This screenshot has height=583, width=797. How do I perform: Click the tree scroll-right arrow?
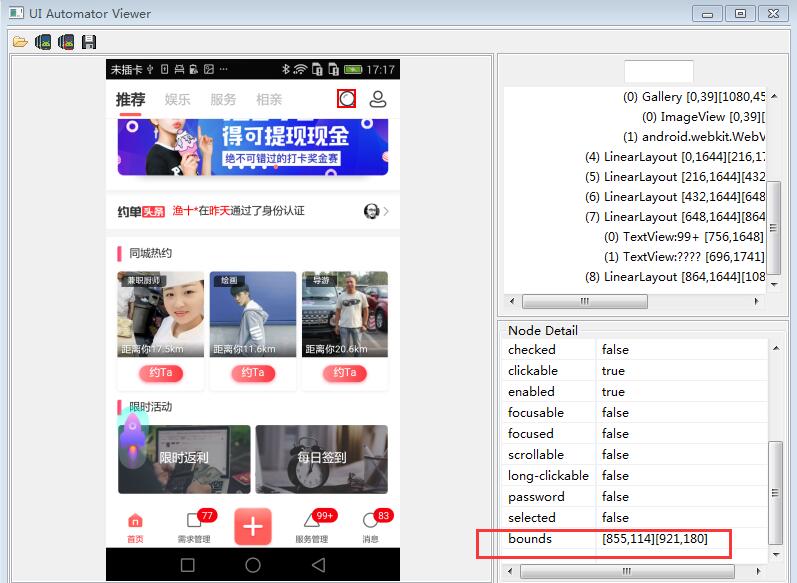(756, 301)
